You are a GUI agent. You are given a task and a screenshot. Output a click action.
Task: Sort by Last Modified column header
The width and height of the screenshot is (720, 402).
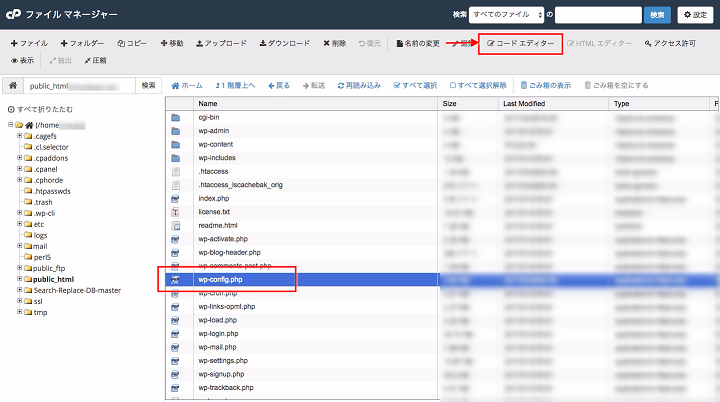coord(553,104)
